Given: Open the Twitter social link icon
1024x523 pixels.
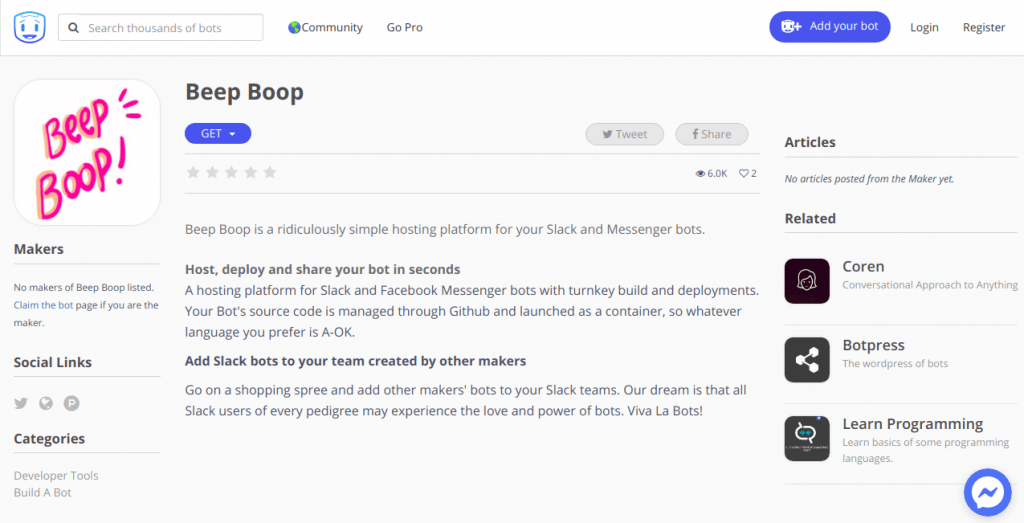Looking at the screenshot, I should click(21, 404).
